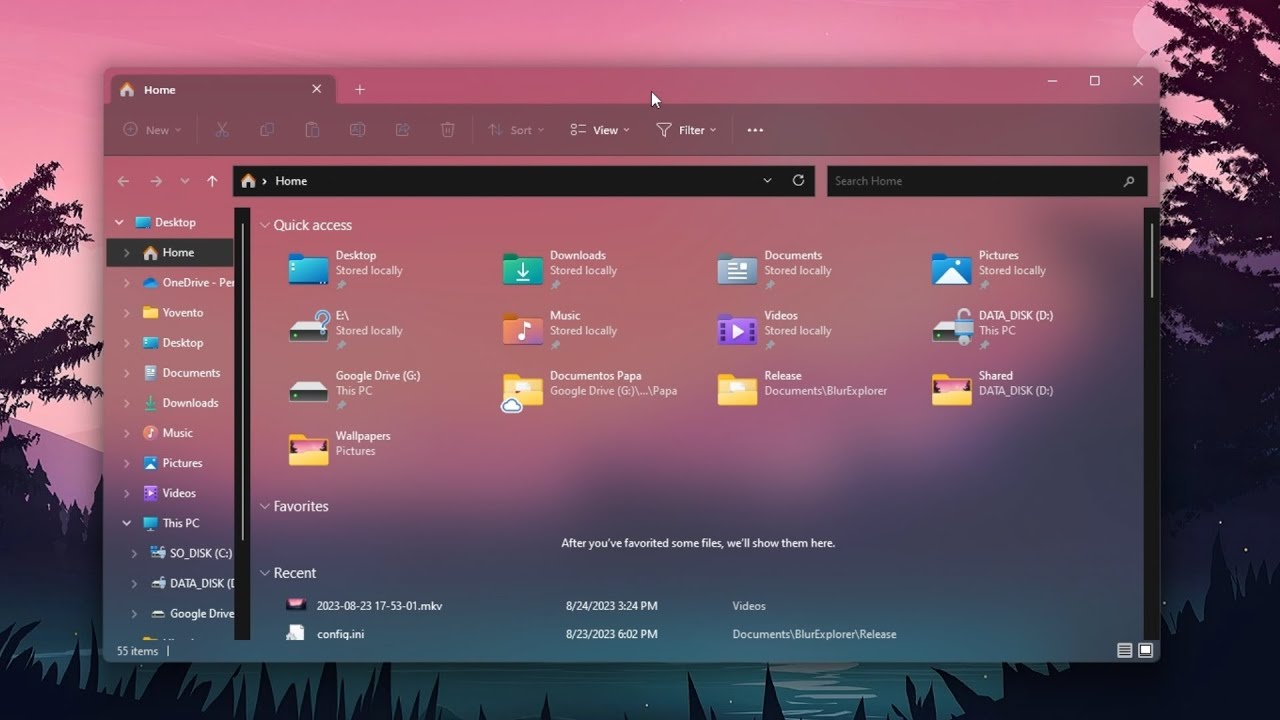1280x720 pixels.
Task: Open the Filter dropdown
Action: [686, 130]
